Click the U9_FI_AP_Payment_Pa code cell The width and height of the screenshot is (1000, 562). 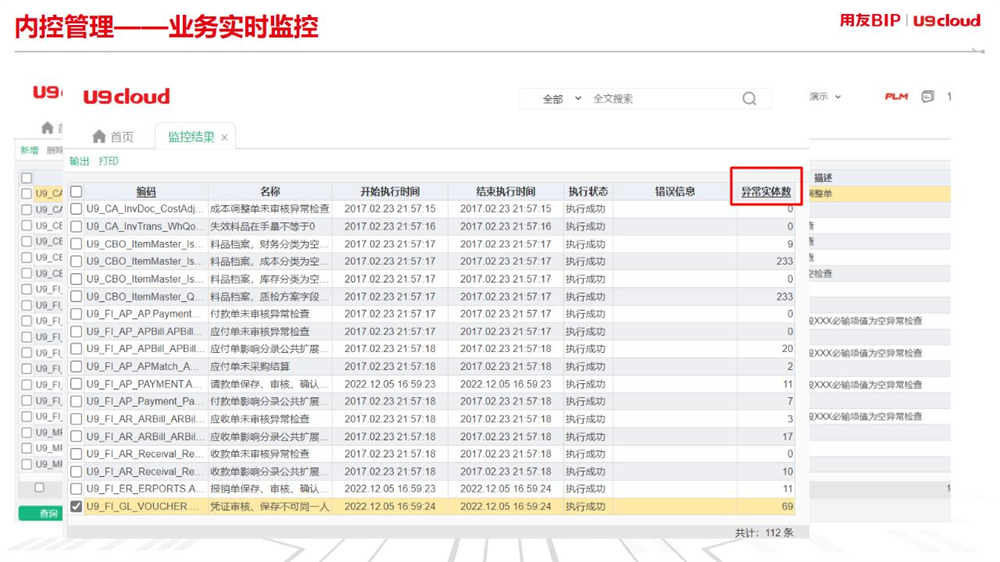pyautogui.click(x=146, y=401)
